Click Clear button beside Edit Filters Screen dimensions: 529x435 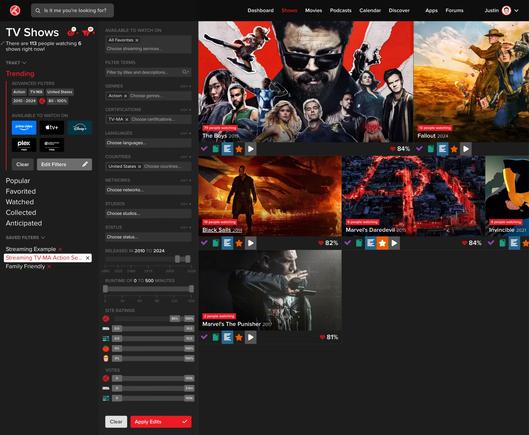pyautogui.click(x=23, y=164)
